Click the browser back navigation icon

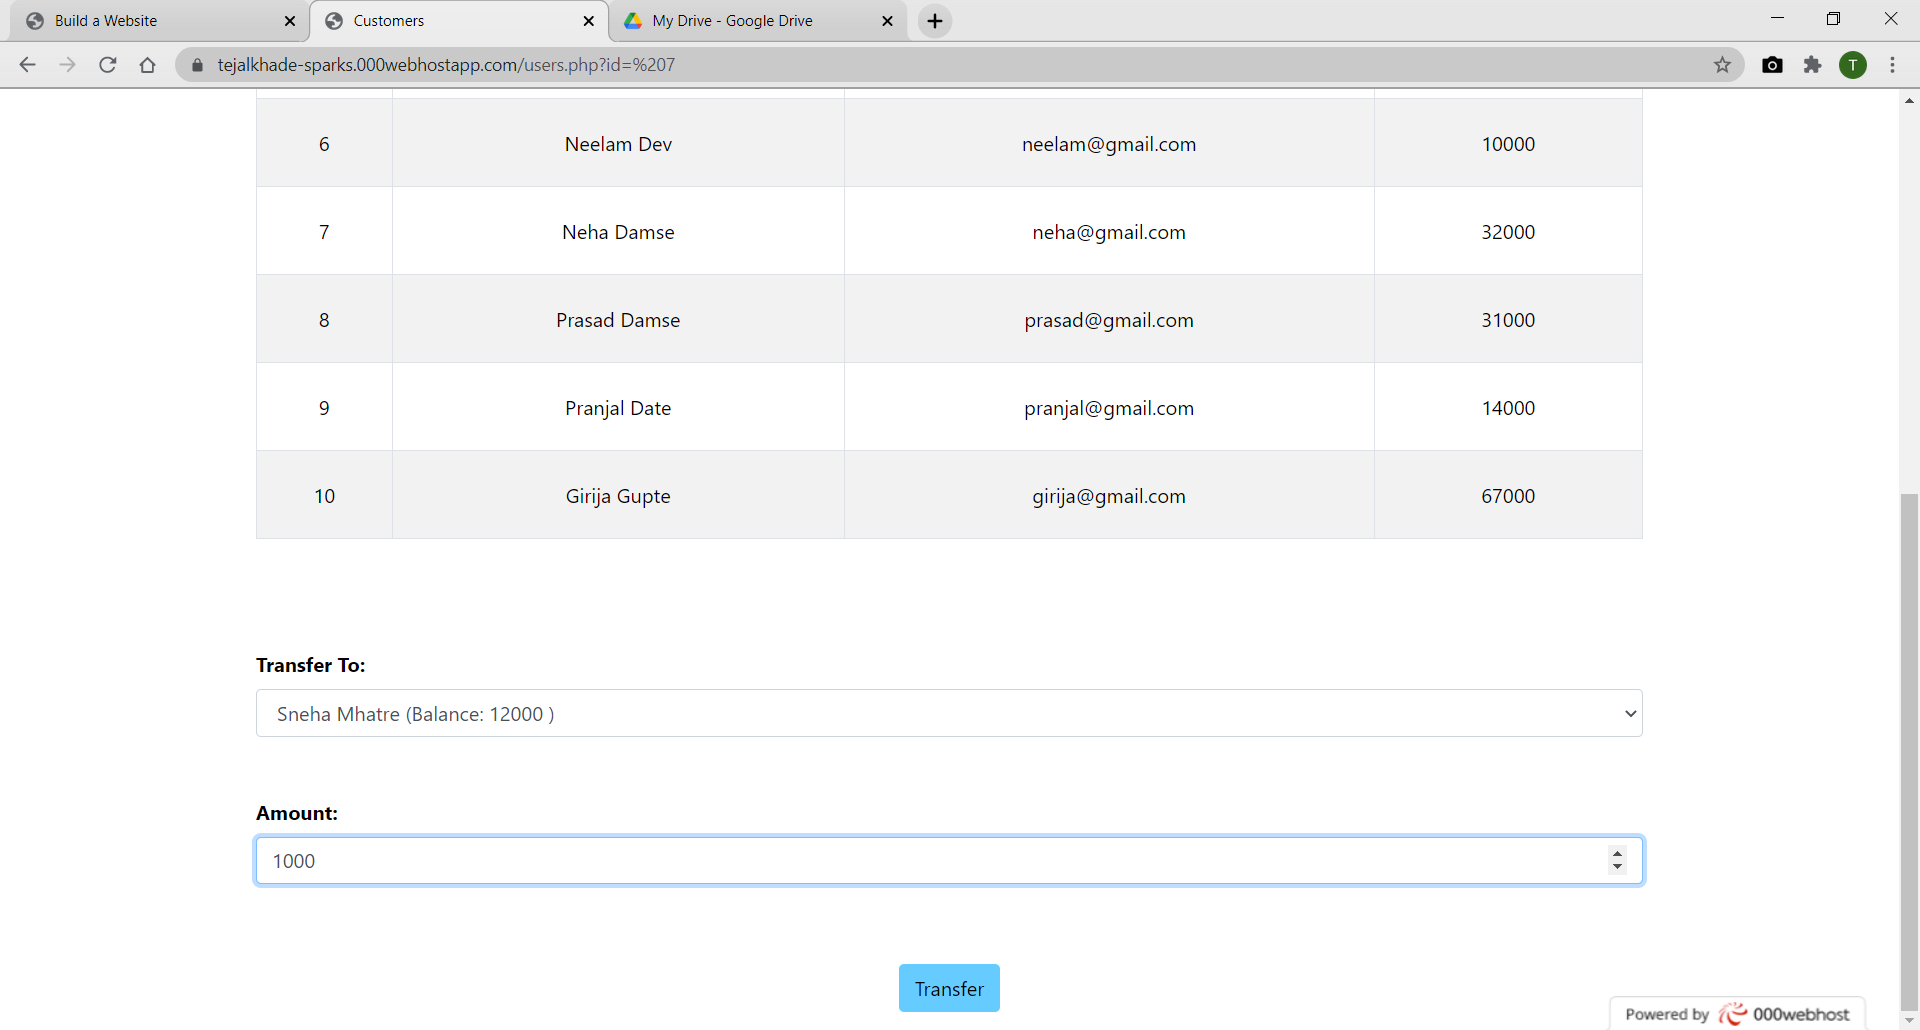pos(27,64)
